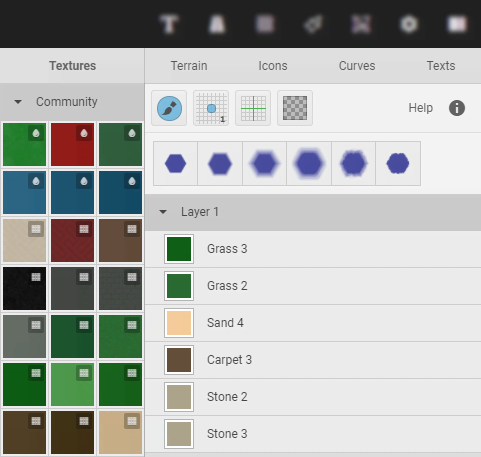Viewport: 481px width, 457px height.
Task: Select the Texts tab
Action: click(441, 66)
